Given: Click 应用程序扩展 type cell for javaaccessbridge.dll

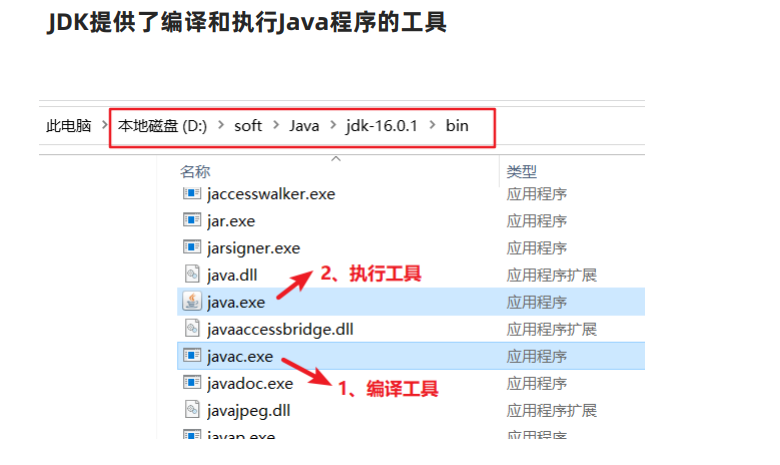Looking at the screenshot, I should pos(551,329).
